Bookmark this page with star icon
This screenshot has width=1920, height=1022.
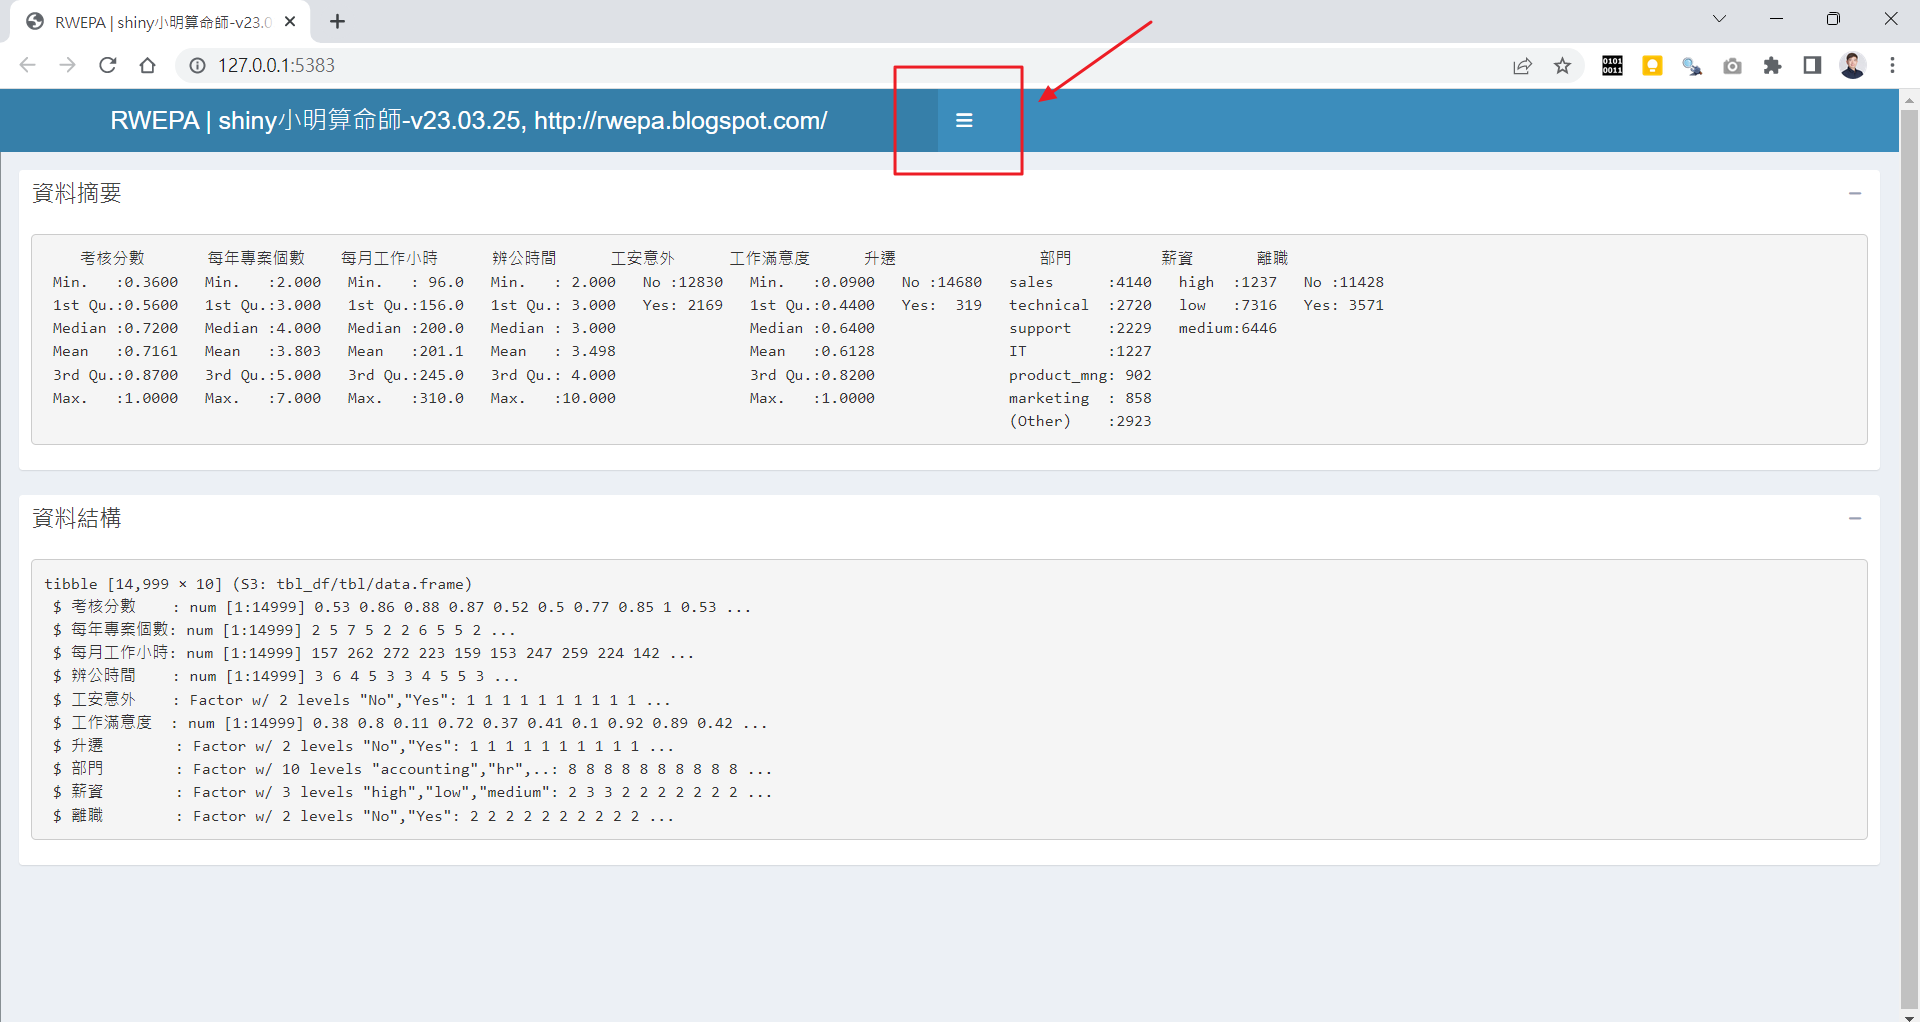pos(1562,66)
